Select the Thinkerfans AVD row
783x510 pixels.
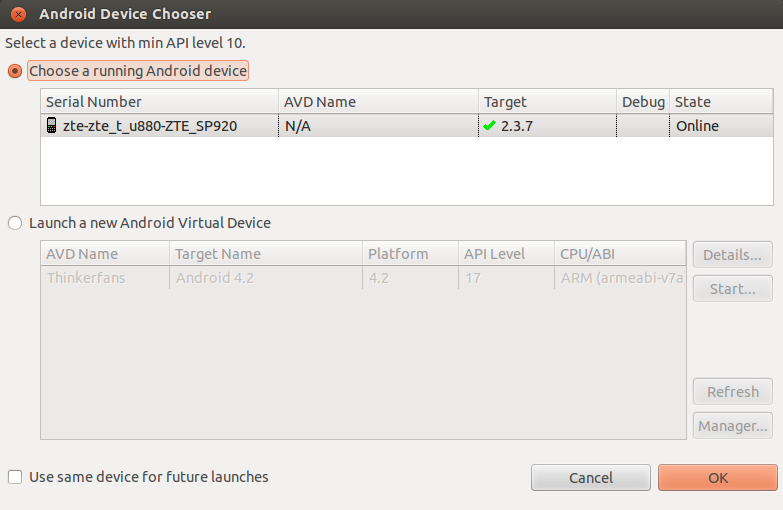[364, 278]
